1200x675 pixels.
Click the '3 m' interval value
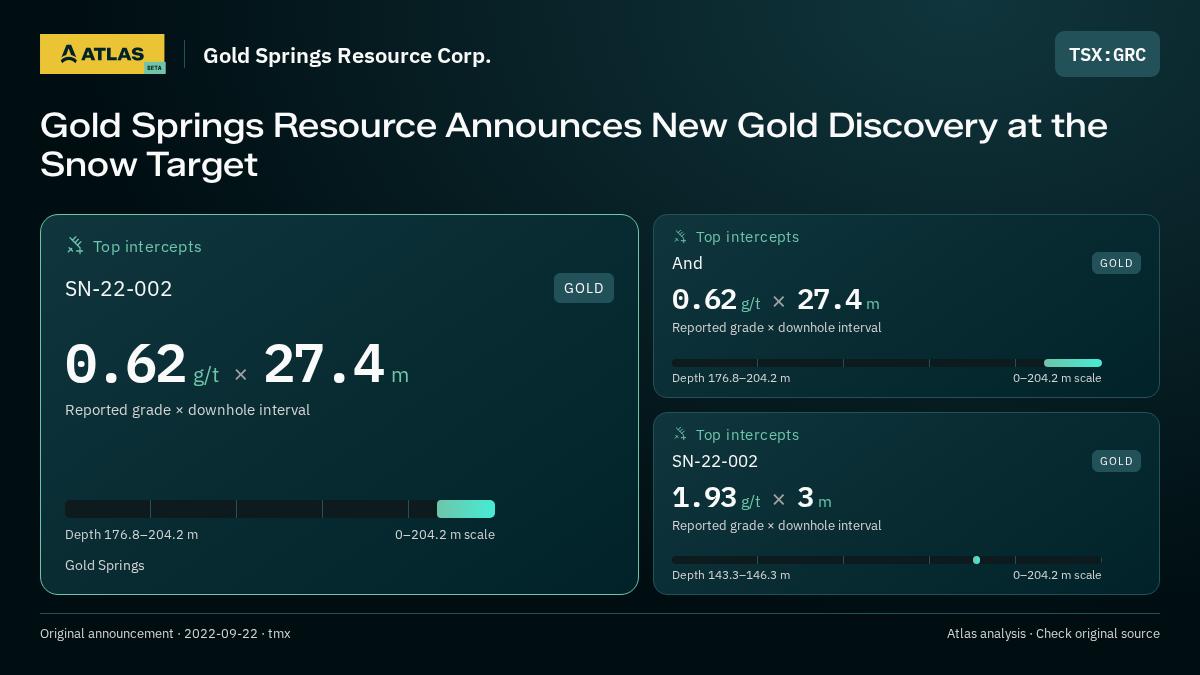[x=814, y=498]
